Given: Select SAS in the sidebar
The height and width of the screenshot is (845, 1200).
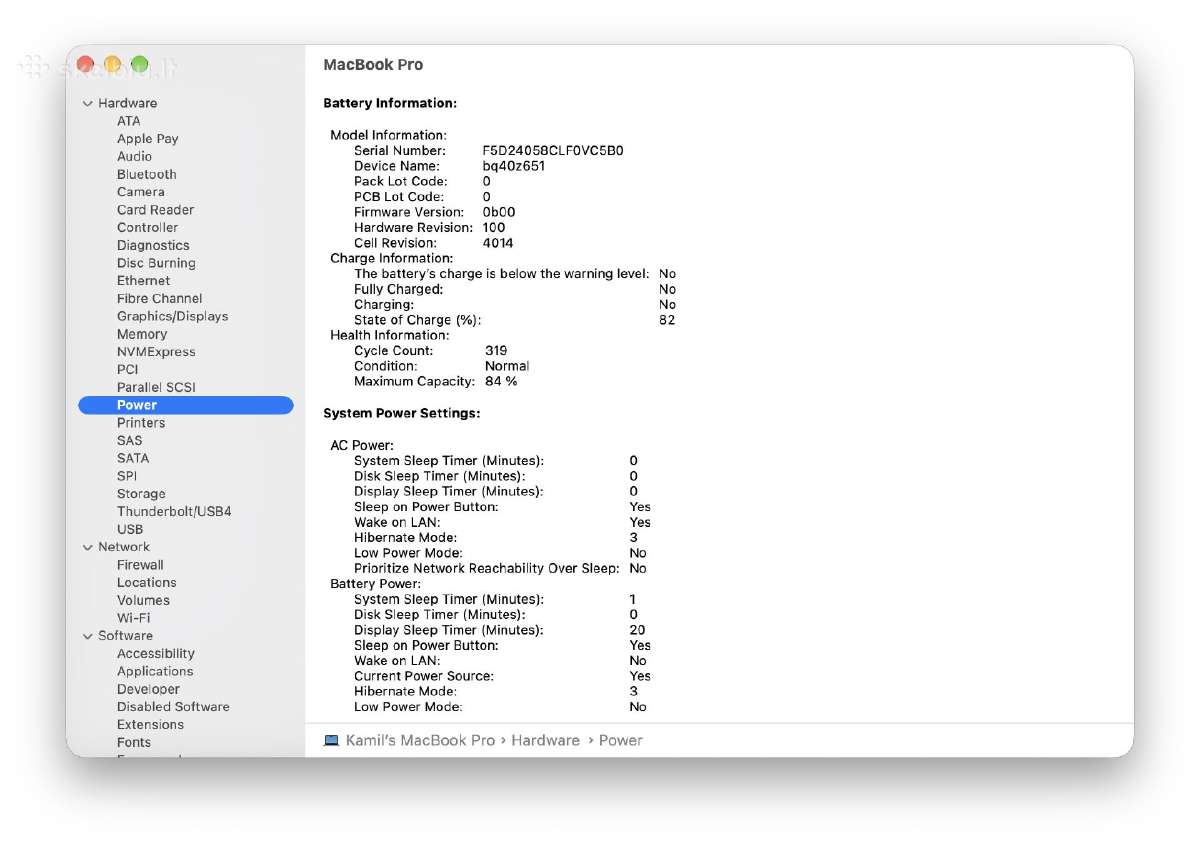Looking at the screenshot, I should (129, 440).
